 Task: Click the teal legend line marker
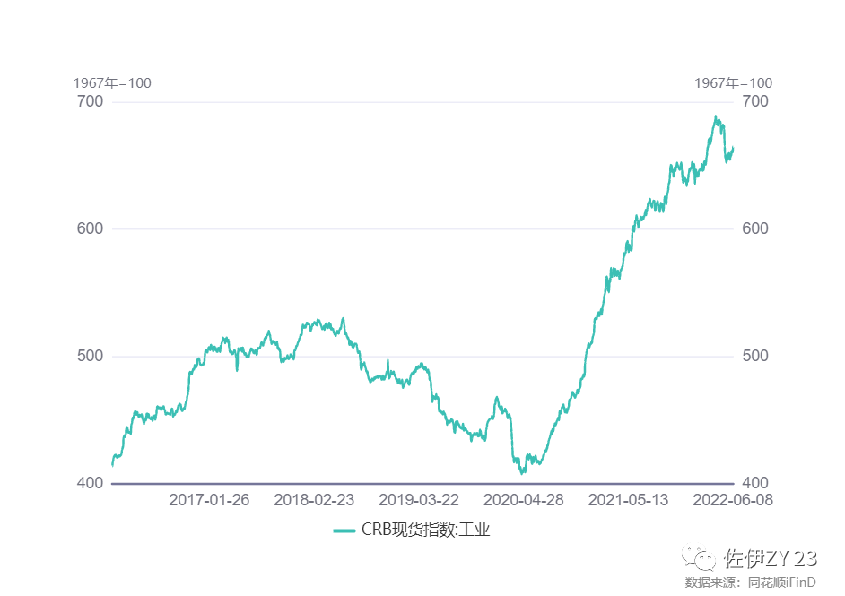[344, 531]
